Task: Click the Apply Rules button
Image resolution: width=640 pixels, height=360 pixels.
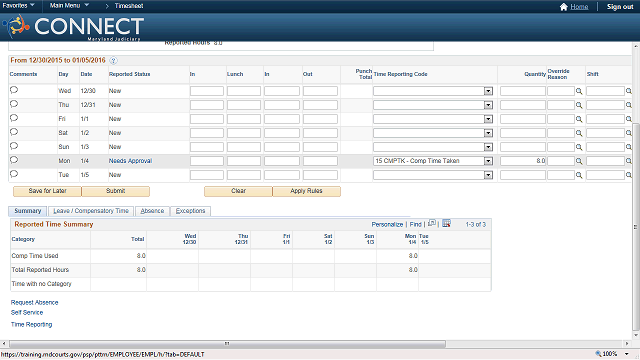Action: (307, 191)
